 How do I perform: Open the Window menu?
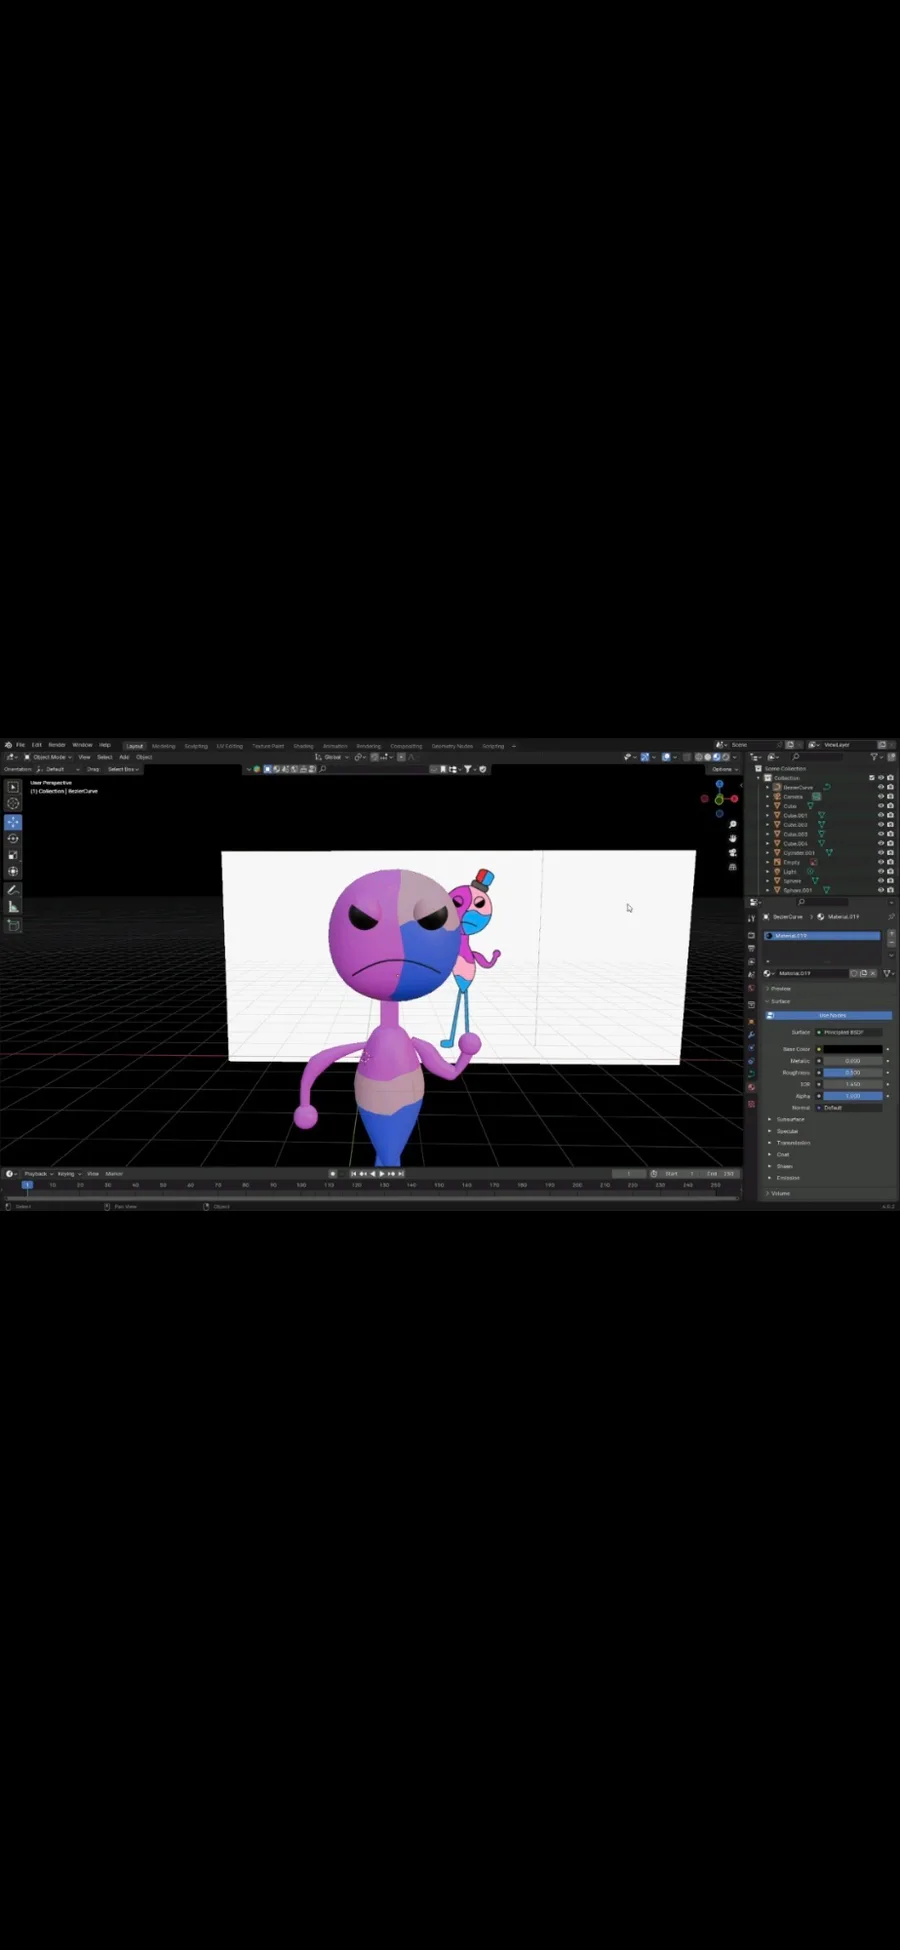[82, 745]
